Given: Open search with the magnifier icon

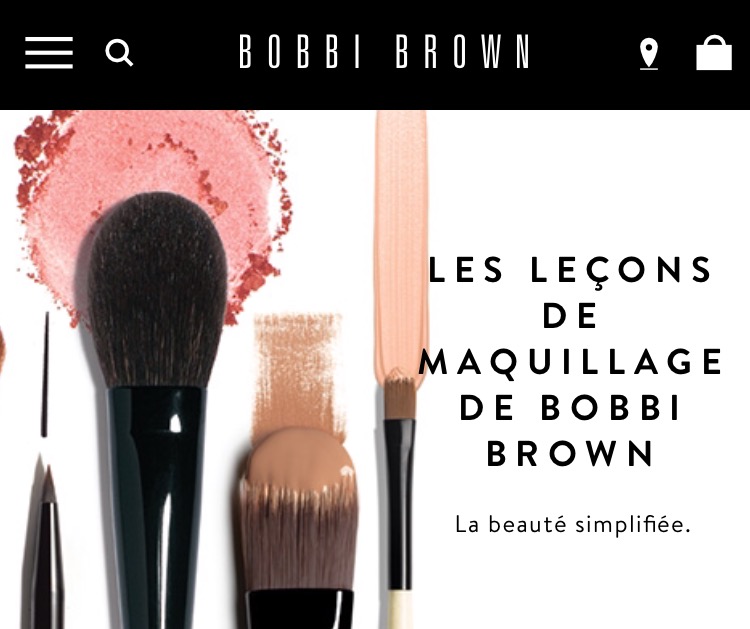Looking at the screenshot, I should coord(119,53).
